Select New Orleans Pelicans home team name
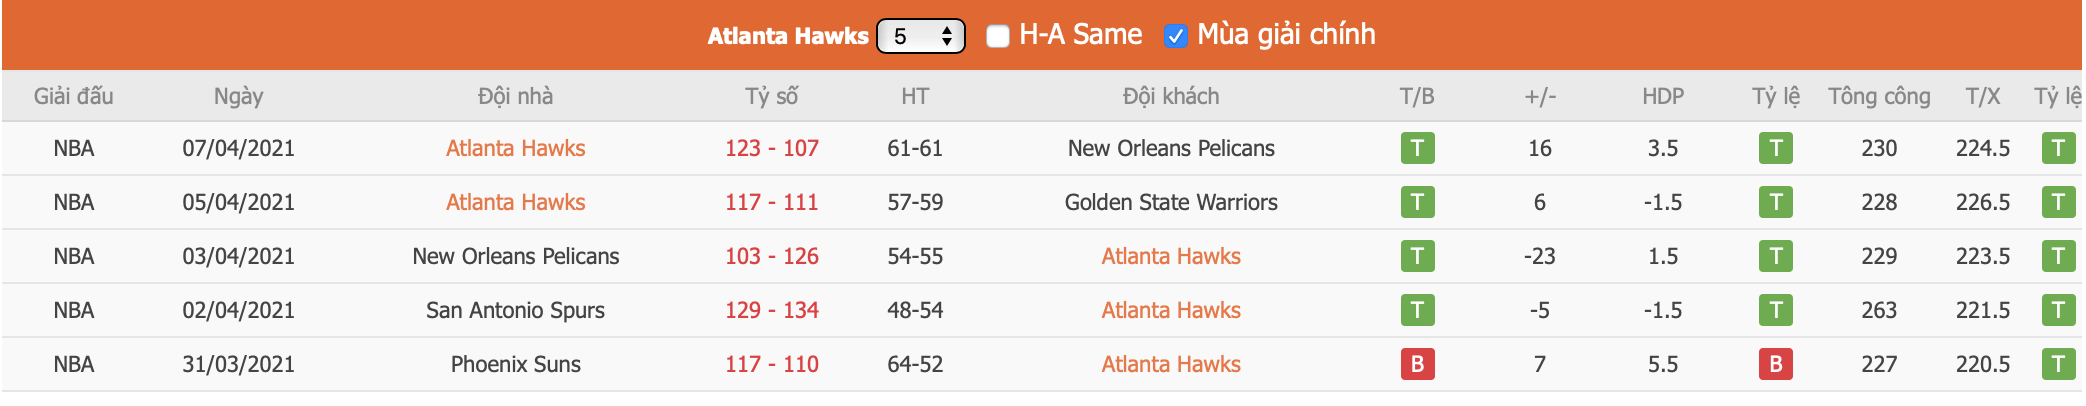2086x406 pixels. (515, 256)
